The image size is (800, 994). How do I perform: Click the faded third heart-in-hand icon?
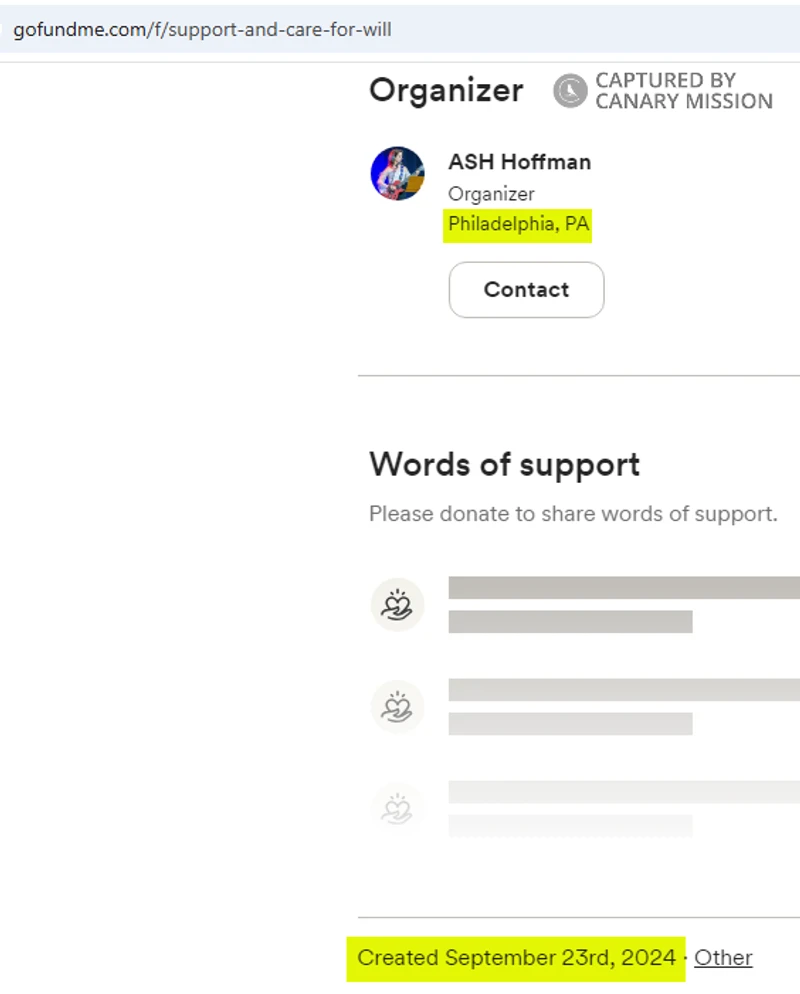click(x=397, y=808)
